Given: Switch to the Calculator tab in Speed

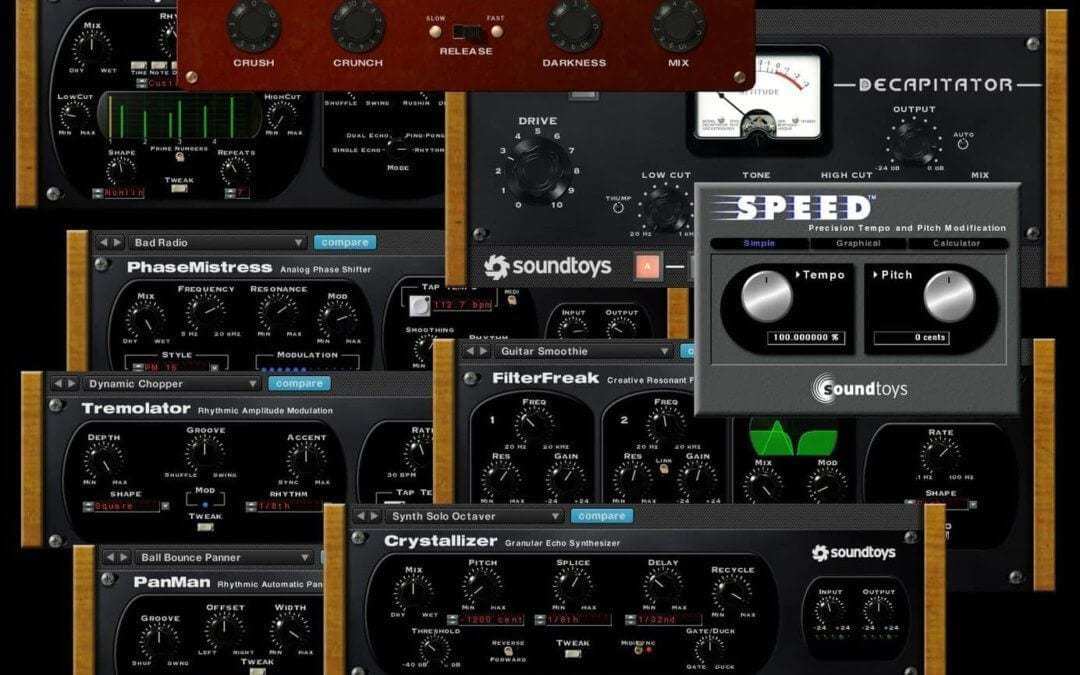Looking at the screenshot, I should 957,243.
